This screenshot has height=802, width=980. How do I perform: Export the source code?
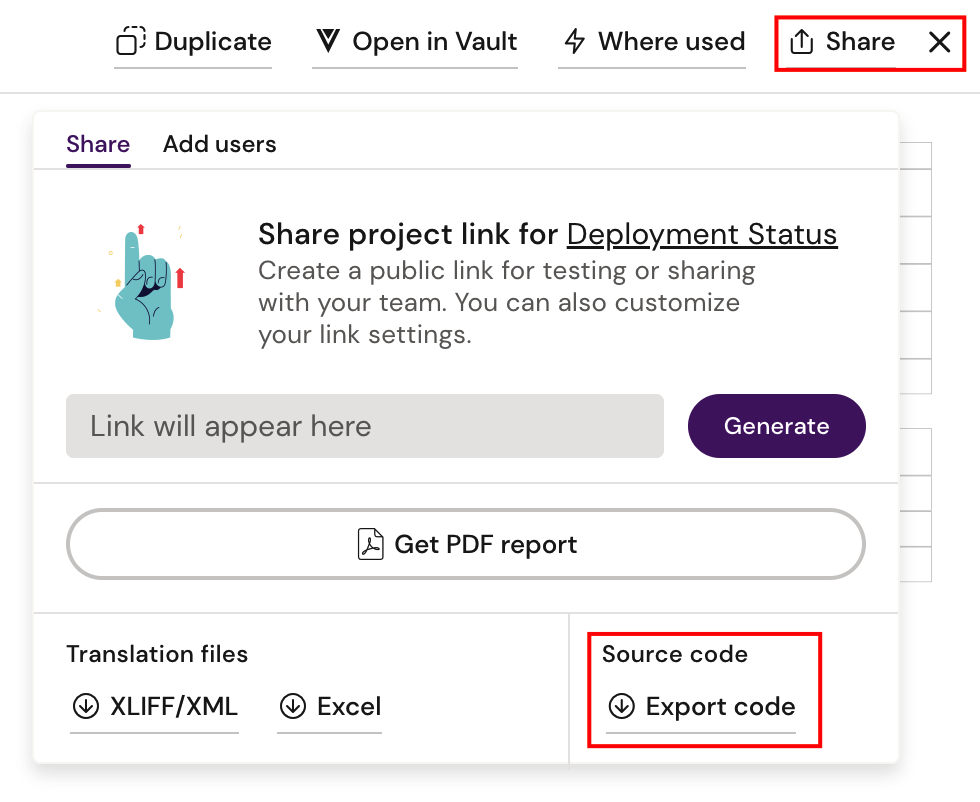point(708,706)
